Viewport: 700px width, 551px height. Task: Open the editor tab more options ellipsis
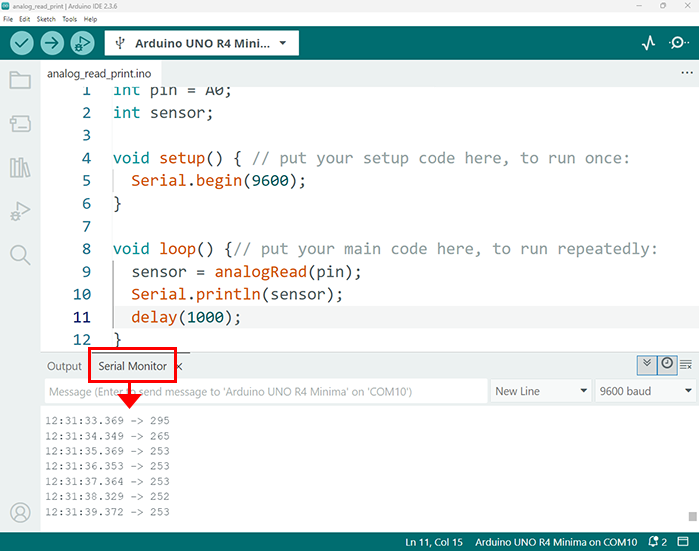tap(687, 73)
